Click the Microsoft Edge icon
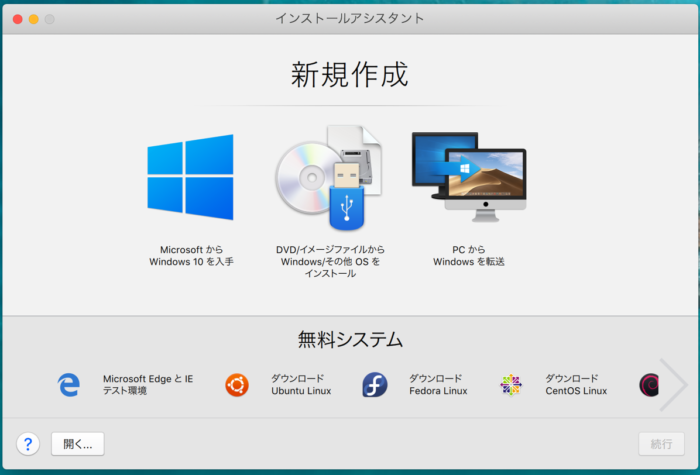 (x=69, y=385)
